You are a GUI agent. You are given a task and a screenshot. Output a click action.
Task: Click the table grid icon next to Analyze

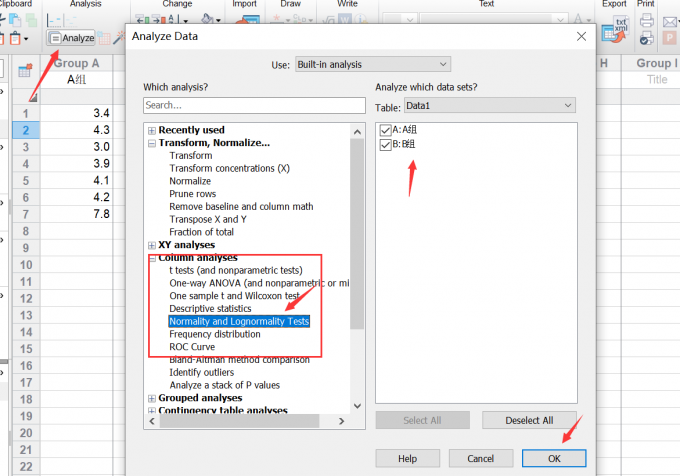tap(104, 39)
